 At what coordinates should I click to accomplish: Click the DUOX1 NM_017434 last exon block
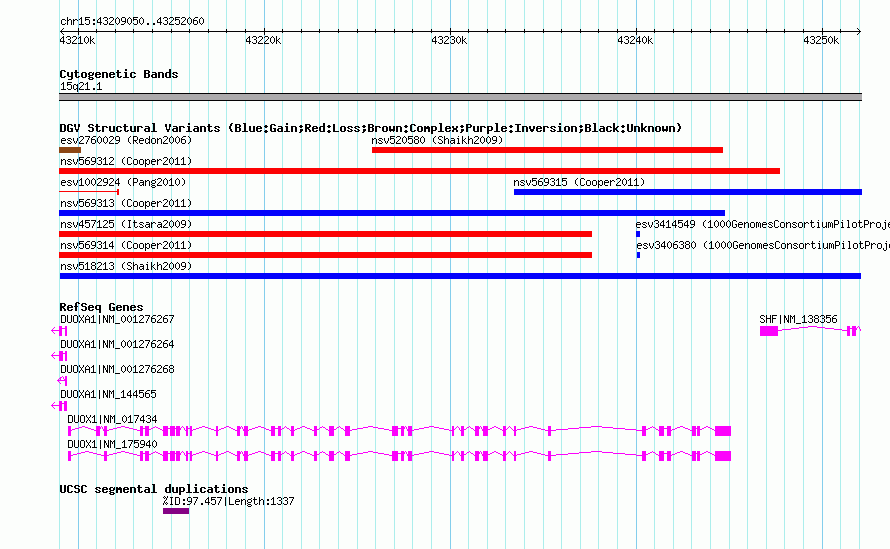(723, 431)
